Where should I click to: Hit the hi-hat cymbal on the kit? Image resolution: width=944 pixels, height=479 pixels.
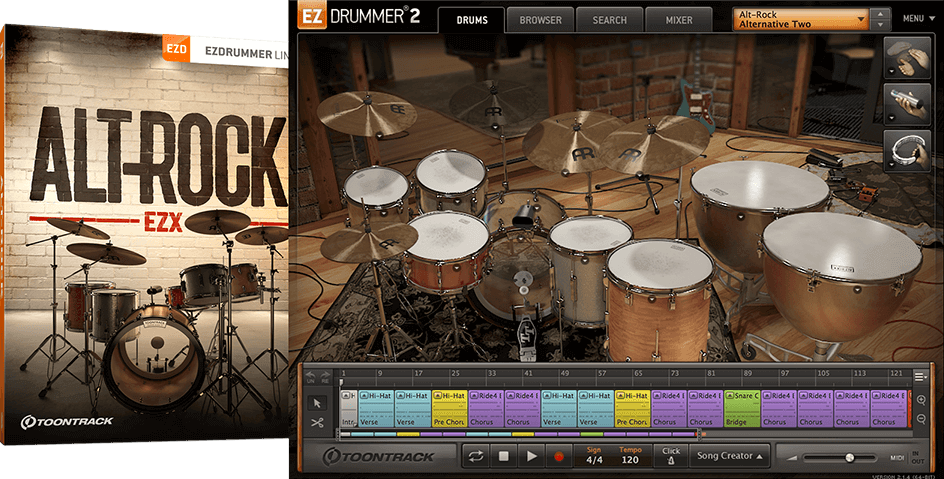[x=368, y=241]
